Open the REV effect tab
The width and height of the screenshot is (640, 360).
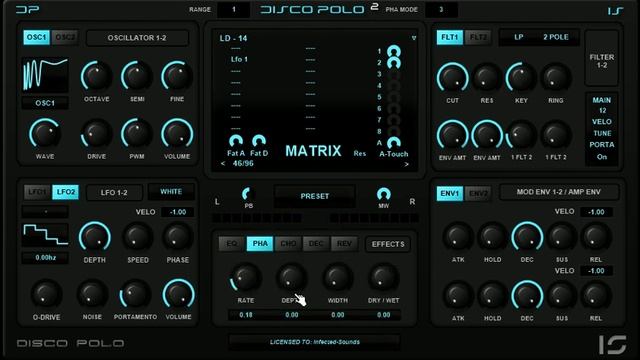(344, 244)
